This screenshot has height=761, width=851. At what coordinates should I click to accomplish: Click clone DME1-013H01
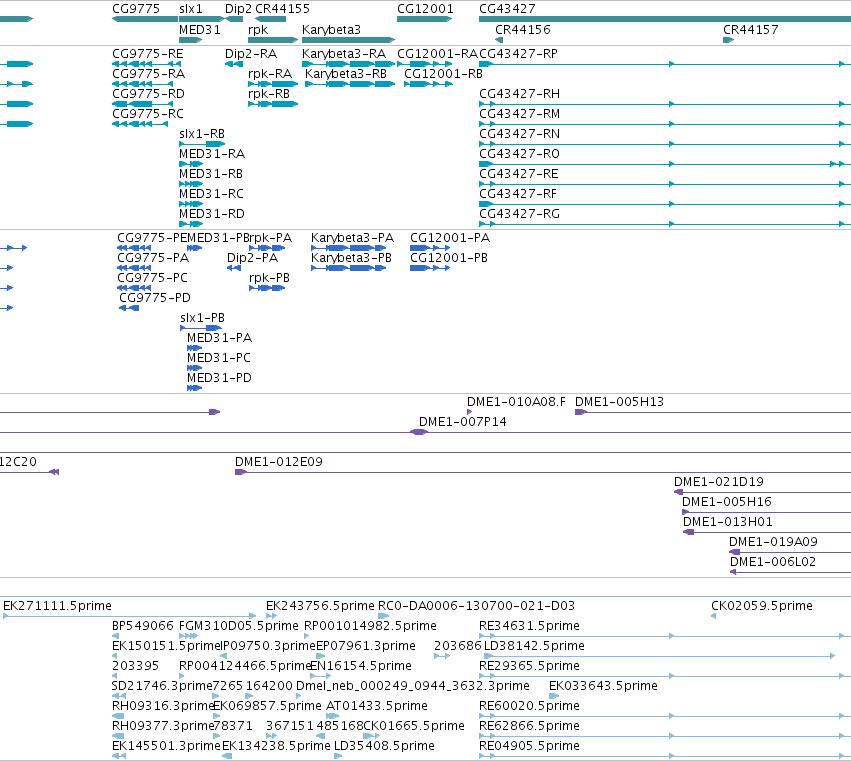tap(767, 532)
